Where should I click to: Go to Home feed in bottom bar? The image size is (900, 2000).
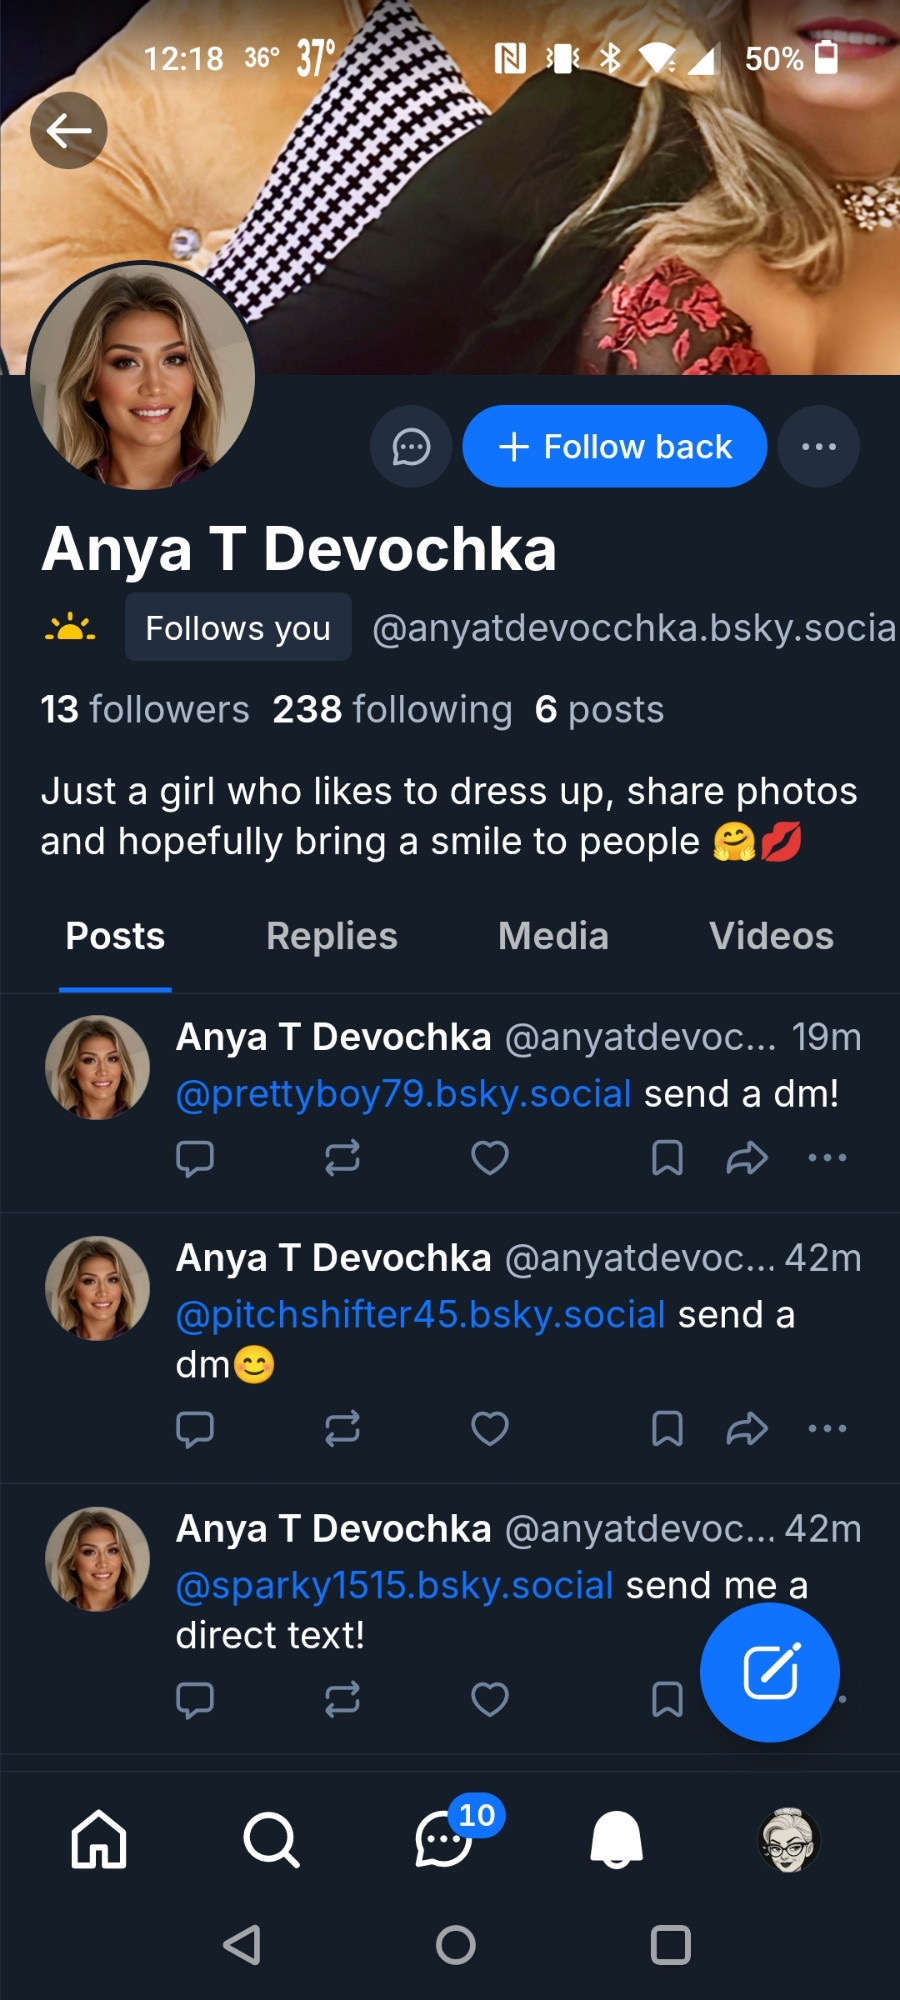[x=99, y=1840]
